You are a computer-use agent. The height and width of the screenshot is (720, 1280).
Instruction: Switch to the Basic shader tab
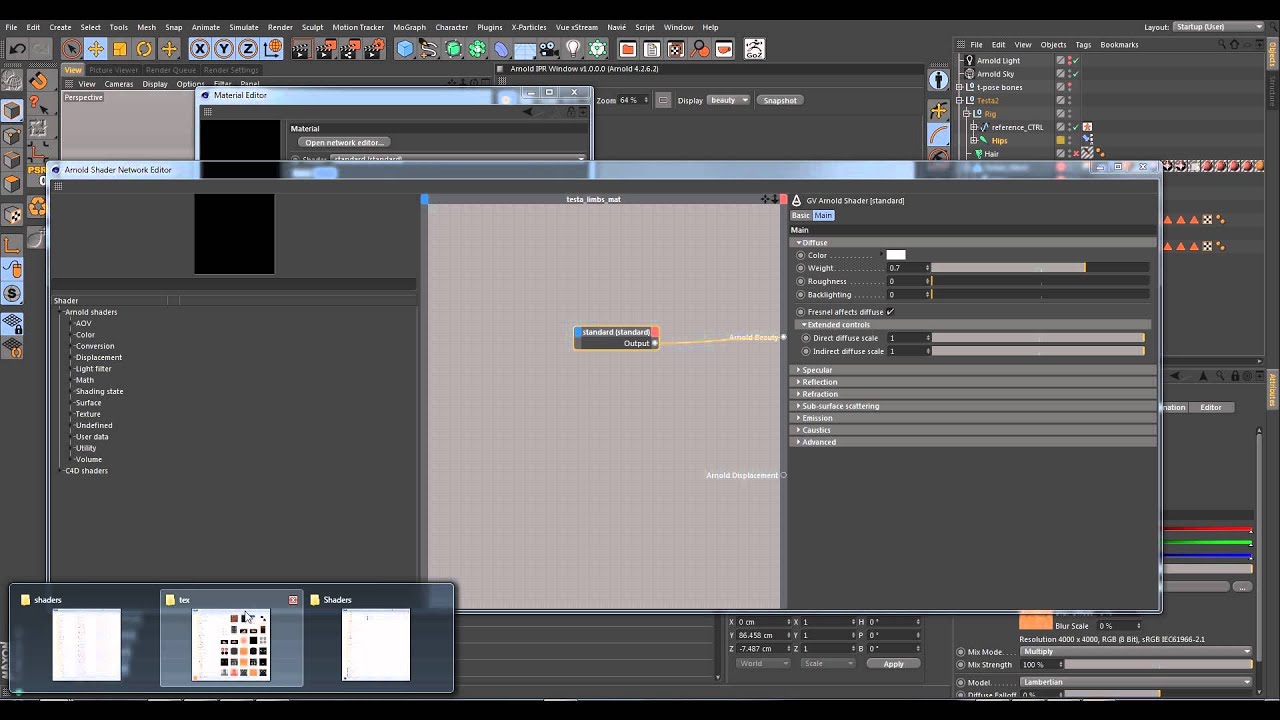(x=801, y=216)
